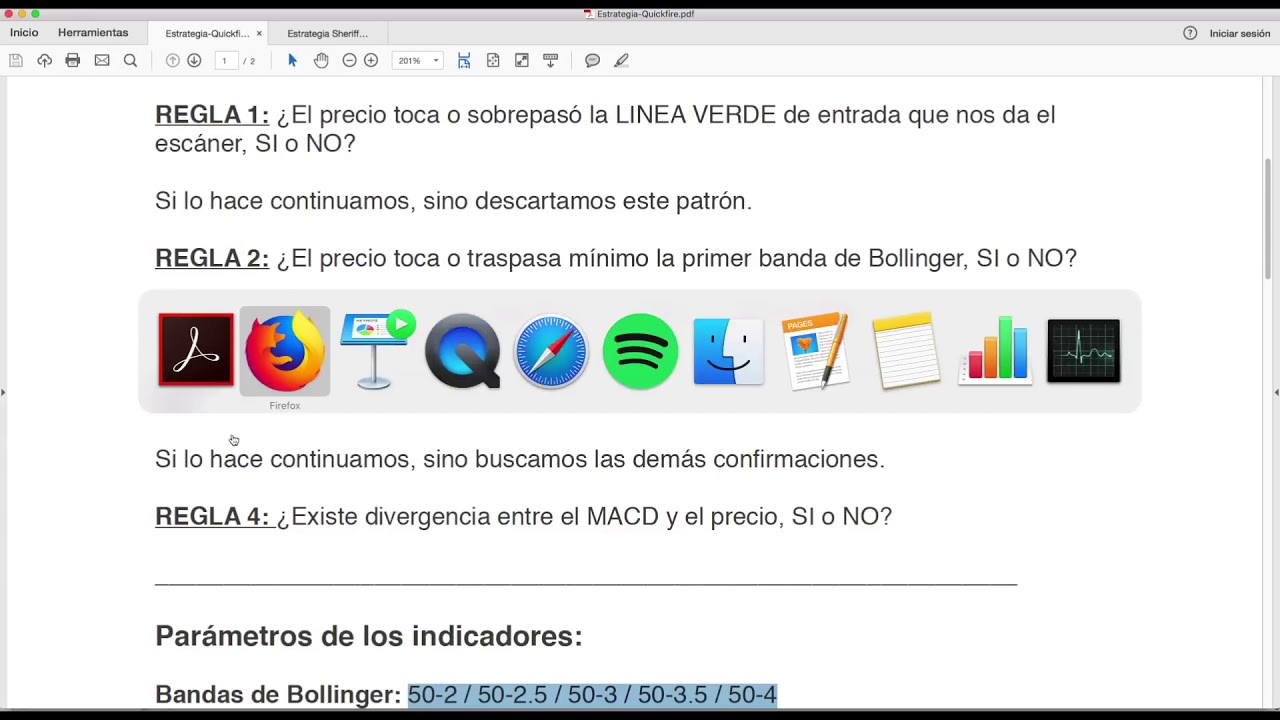Upload the file to cloud
The width and height of the screenshot is (1280, 720).
click(44, 61)
